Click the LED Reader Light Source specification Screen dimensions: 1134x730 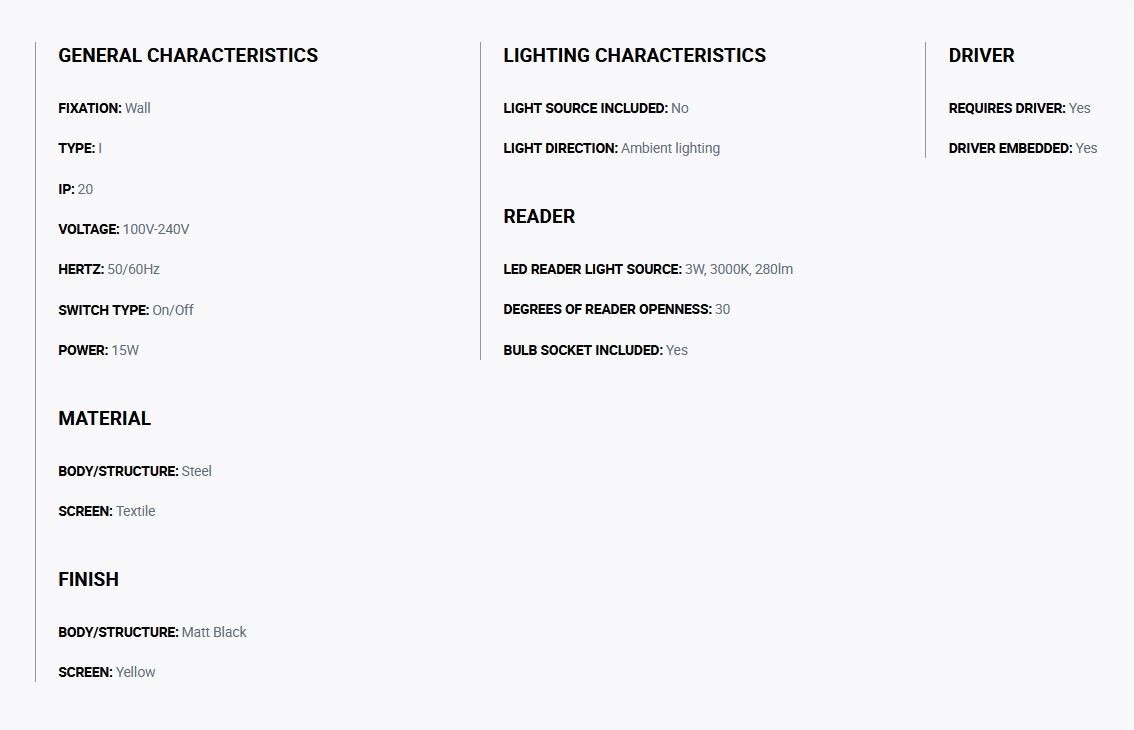pos(648,269)
